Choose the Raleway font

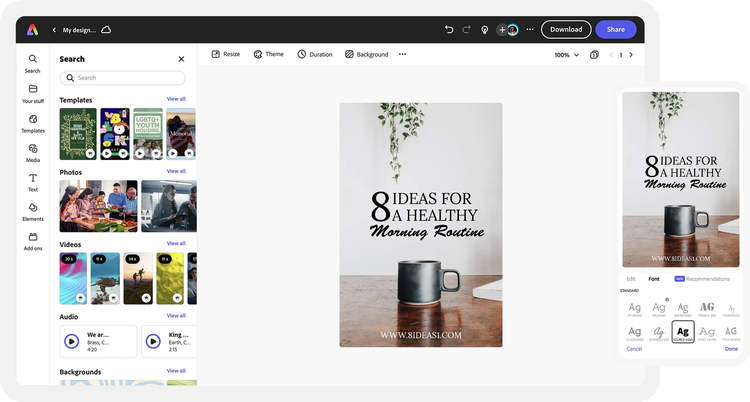(659, 309)
